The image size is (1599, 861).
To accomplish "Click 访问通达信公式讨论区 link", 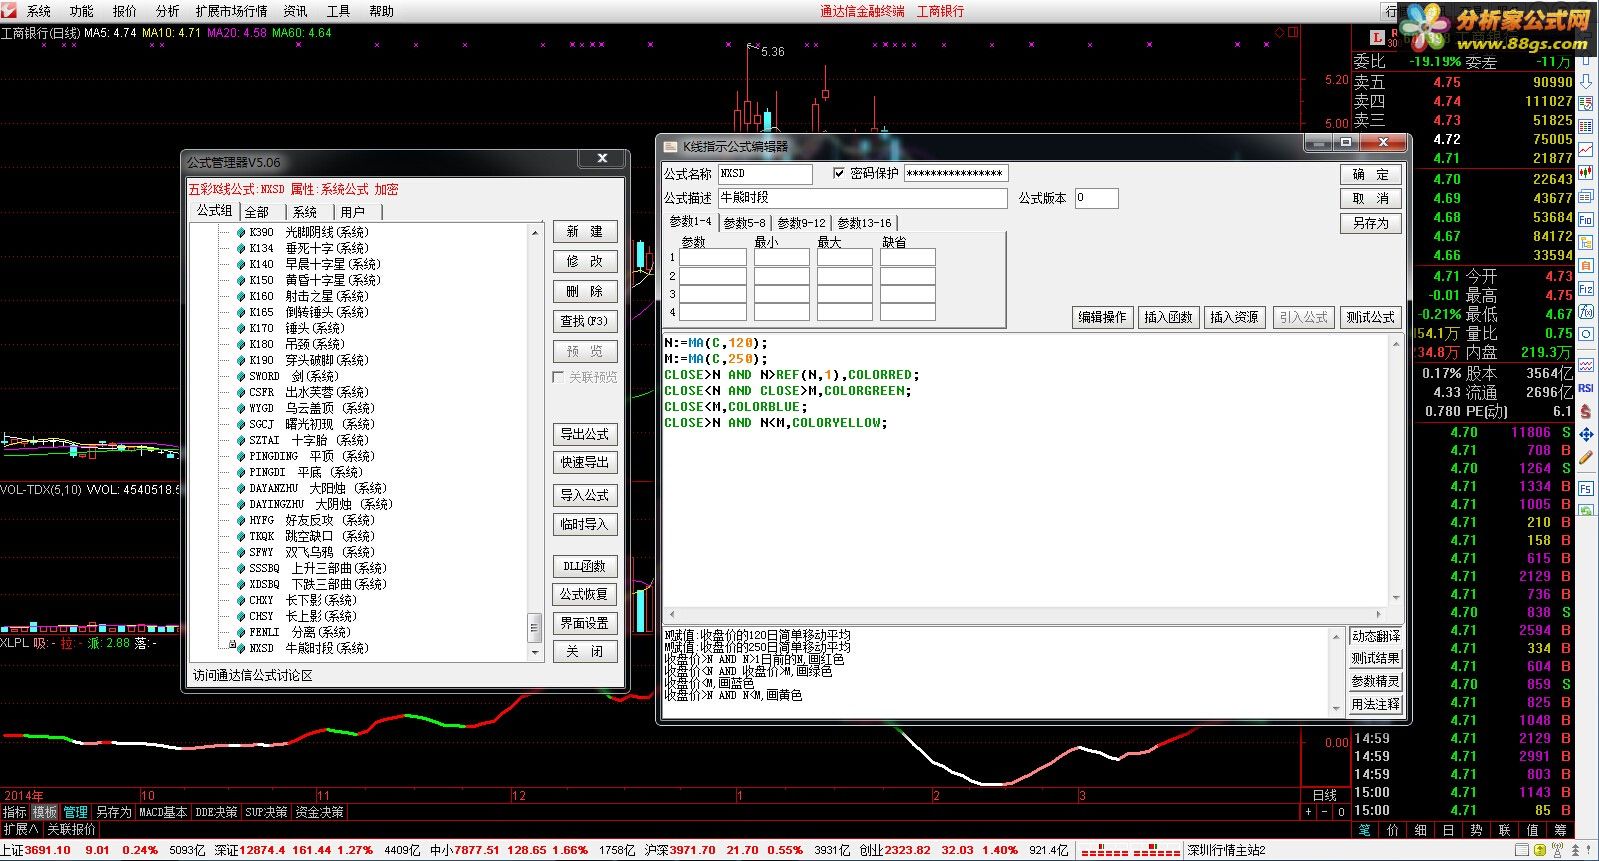I will [x=253, y=675].
